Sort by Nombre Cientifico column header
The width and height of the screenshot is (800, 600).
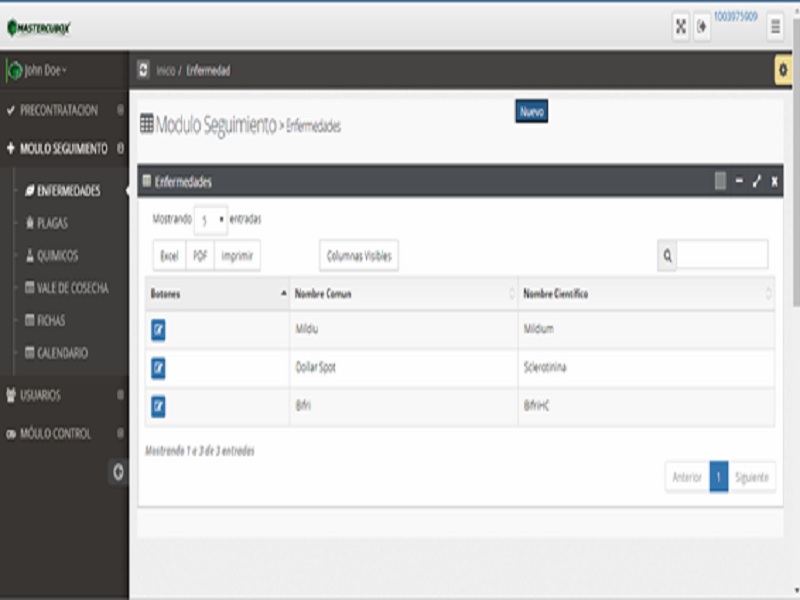pyautogui.click(x=646, y=294)
